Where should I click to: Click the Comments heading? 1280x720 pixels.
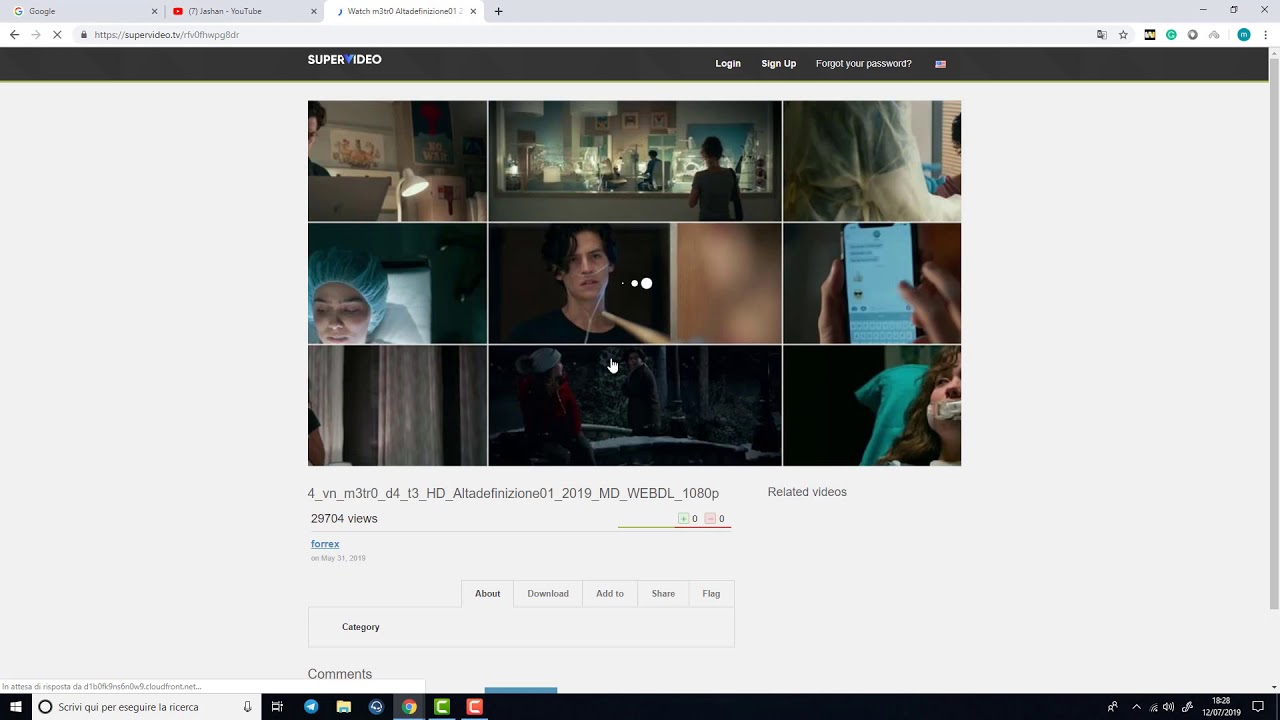[x=340, y=674]
